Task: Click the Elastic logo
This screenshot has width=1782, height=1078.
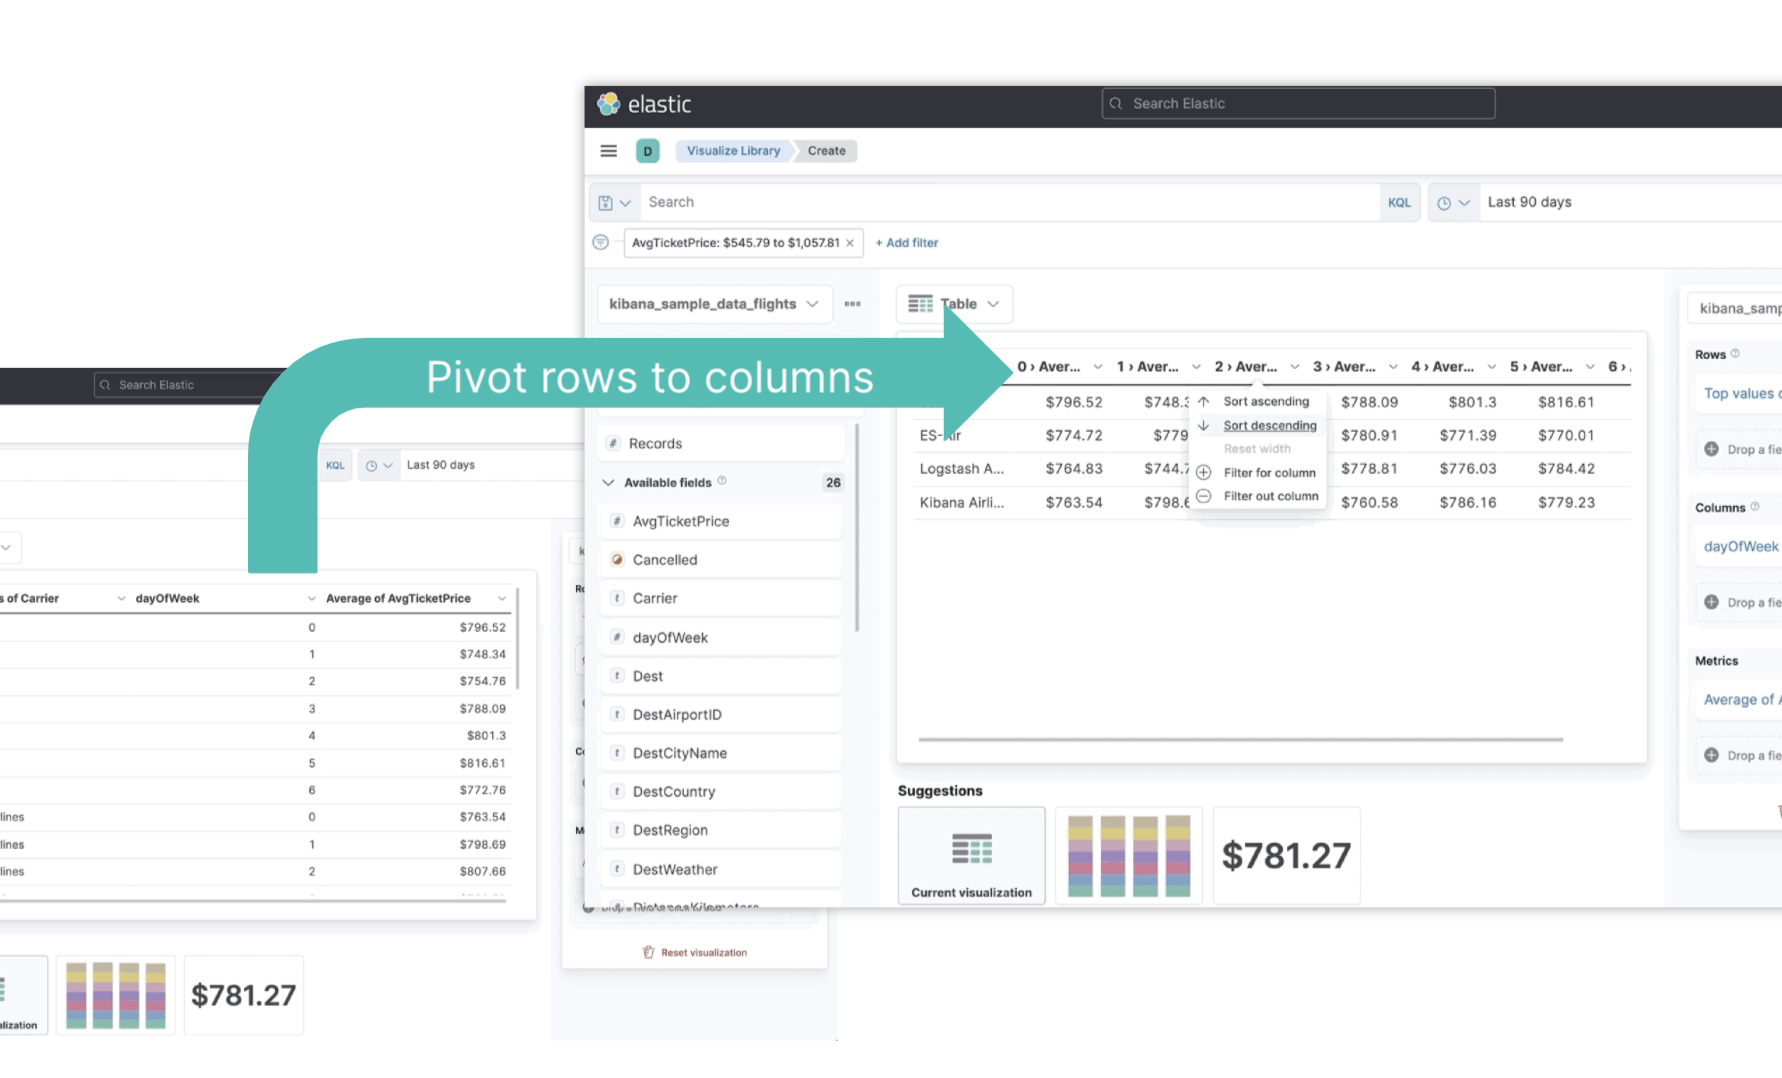Action: 644,104
